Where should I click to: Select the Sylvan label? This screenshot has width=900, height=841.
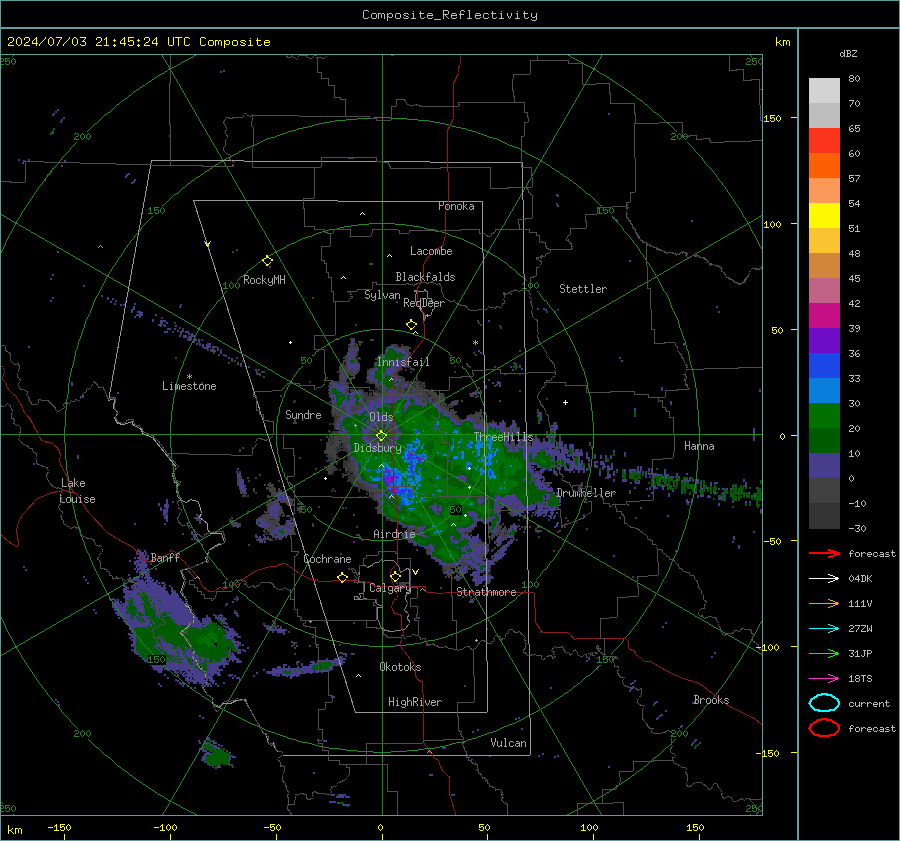(382, 295)
